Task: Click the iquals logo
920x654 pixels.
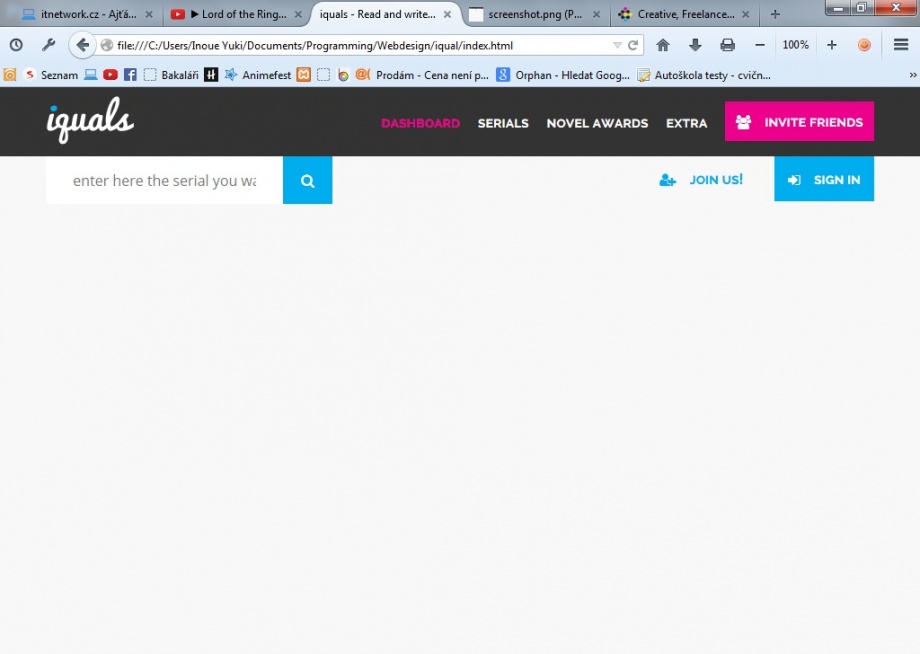Action: point(90,120)
